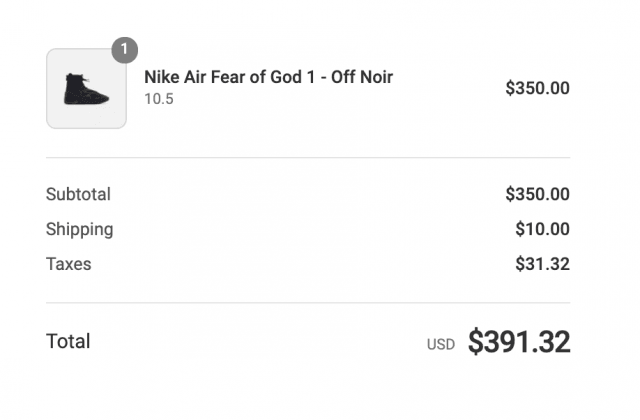This screenshot has height=420, width=640.
Task: Click the USD currency indicator
Action: [441, 344]
